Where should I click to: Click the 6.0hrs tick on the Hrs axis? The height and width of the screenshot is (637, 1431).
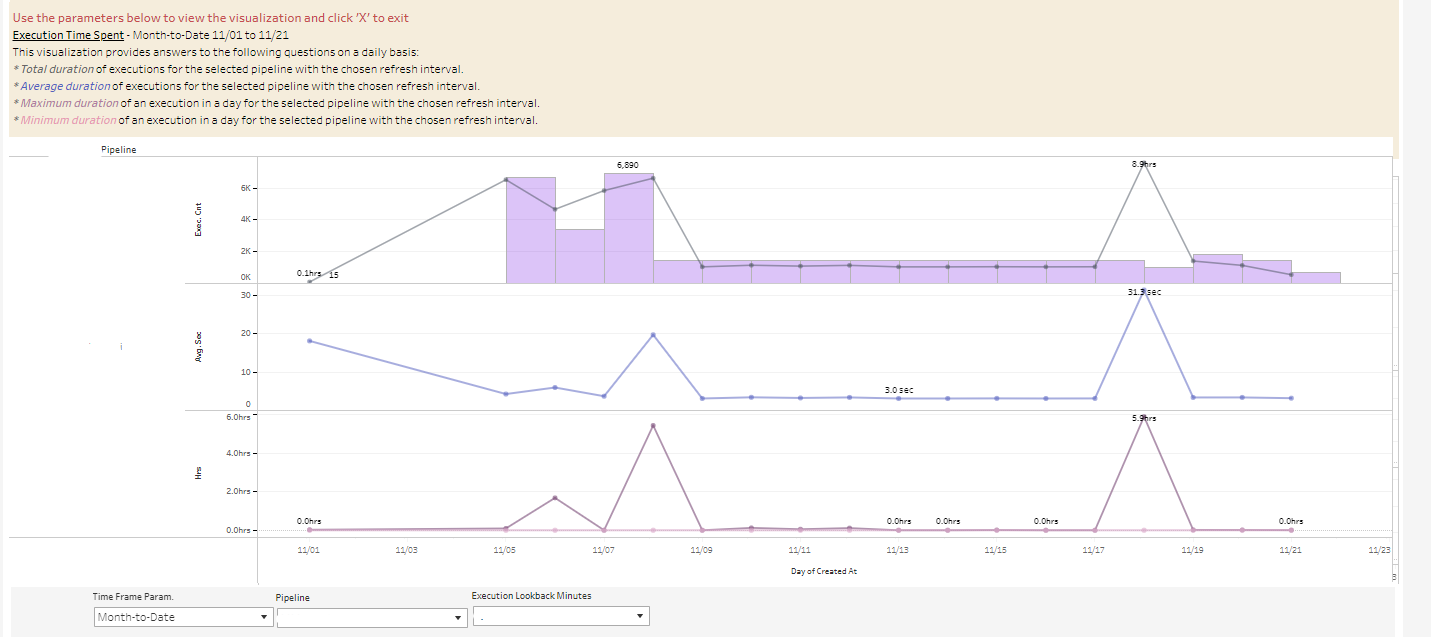(x=239, y=416)
